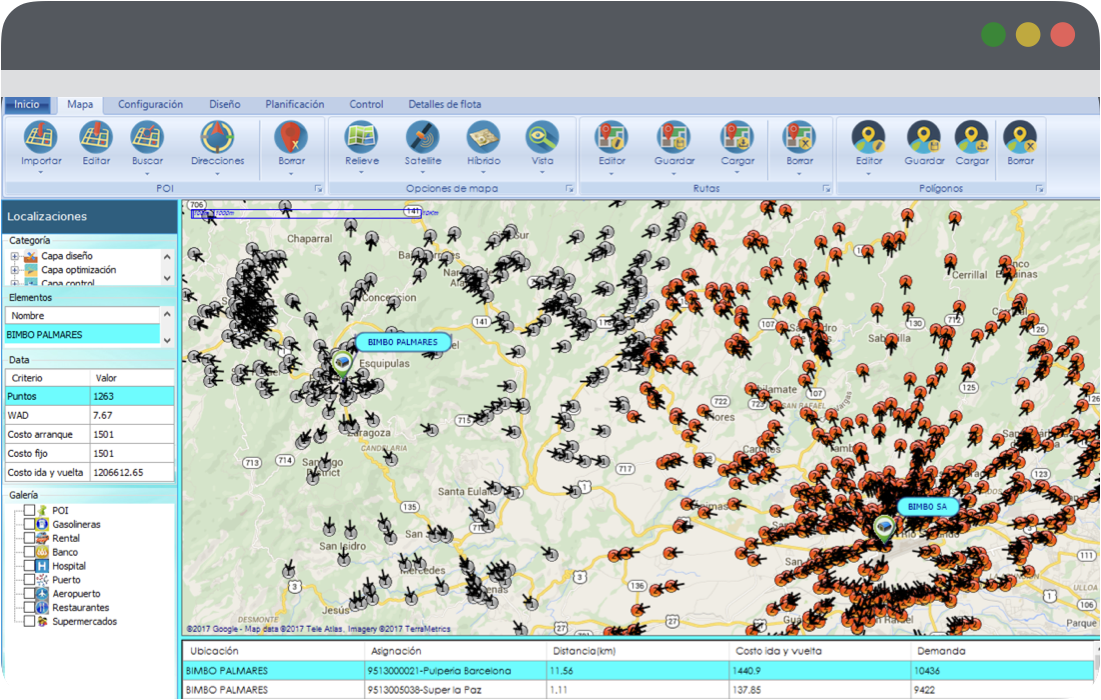Click the POI Borrar pin icon

[x=291, y=138]
